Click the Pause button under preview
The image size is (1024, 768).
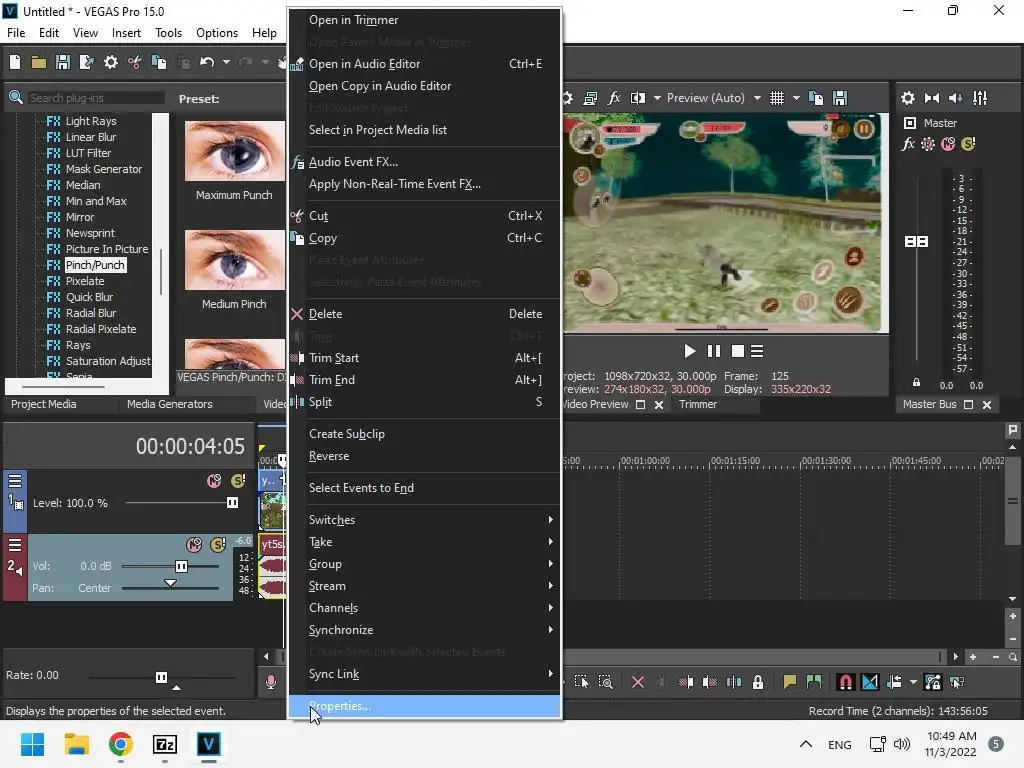(x=714, y=351)
